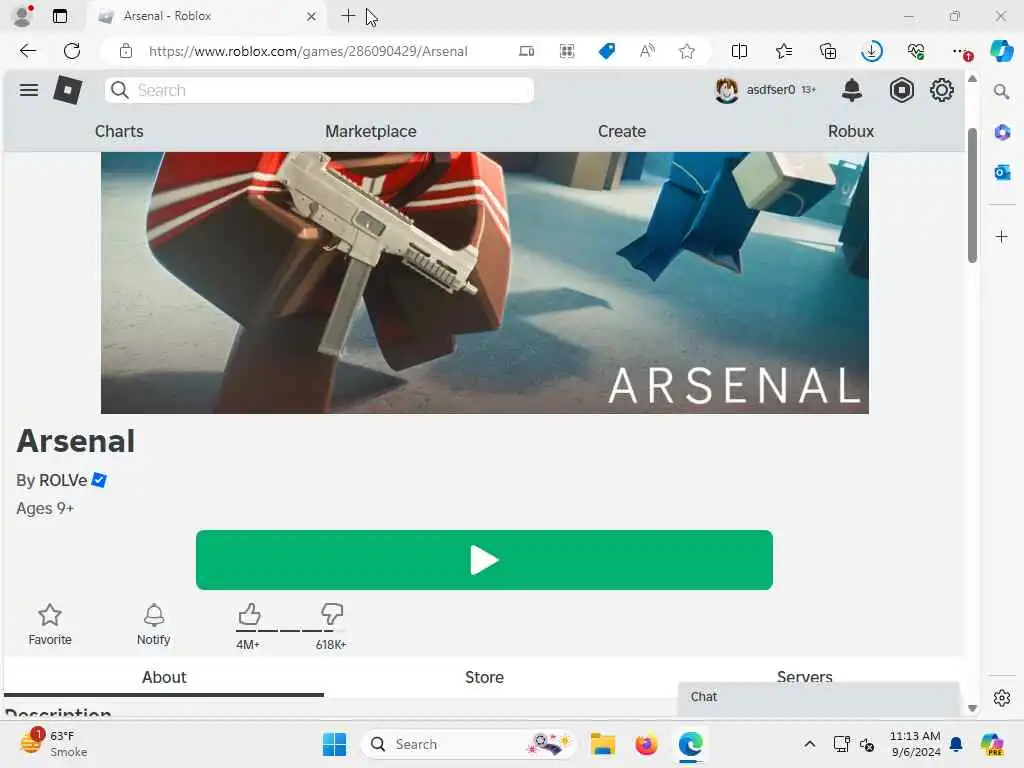The image size is (1024, 768).
Task: Open the Windows Start menu
Action: [334, 744]
